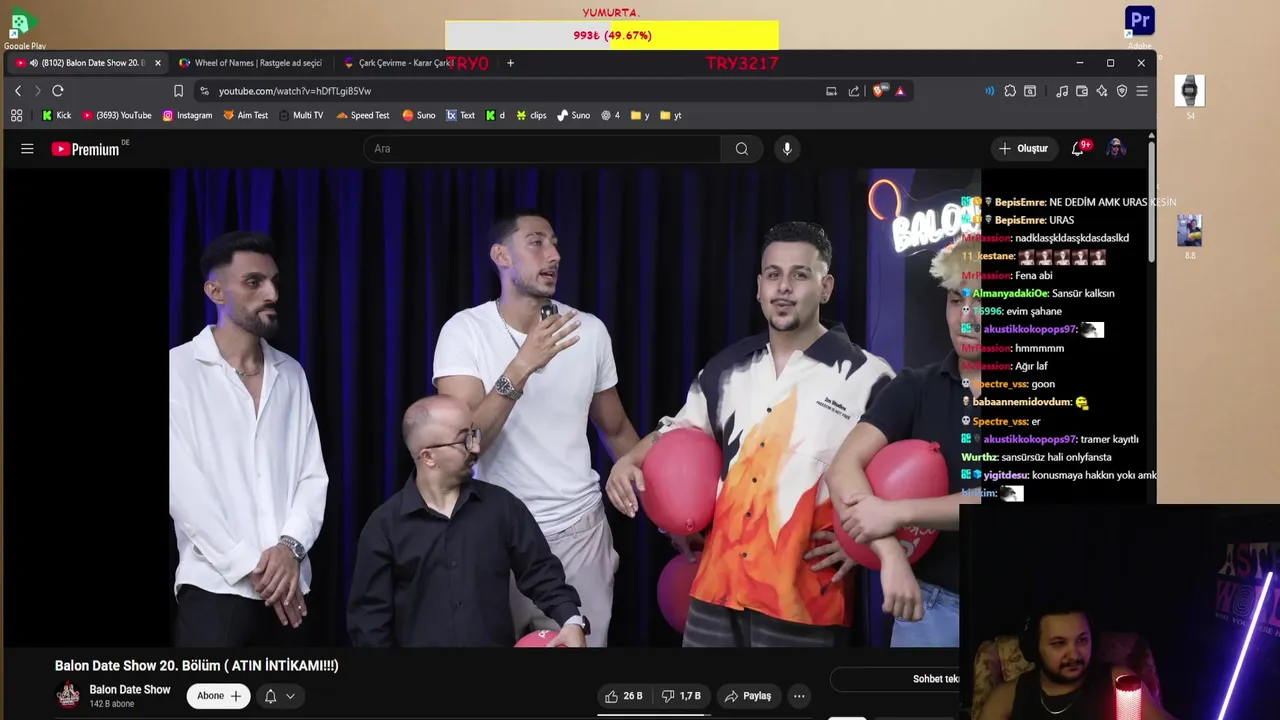Screen dimensions: 1280x720
Task: Open the account avatar menu
Action: tap(1117, 149)
